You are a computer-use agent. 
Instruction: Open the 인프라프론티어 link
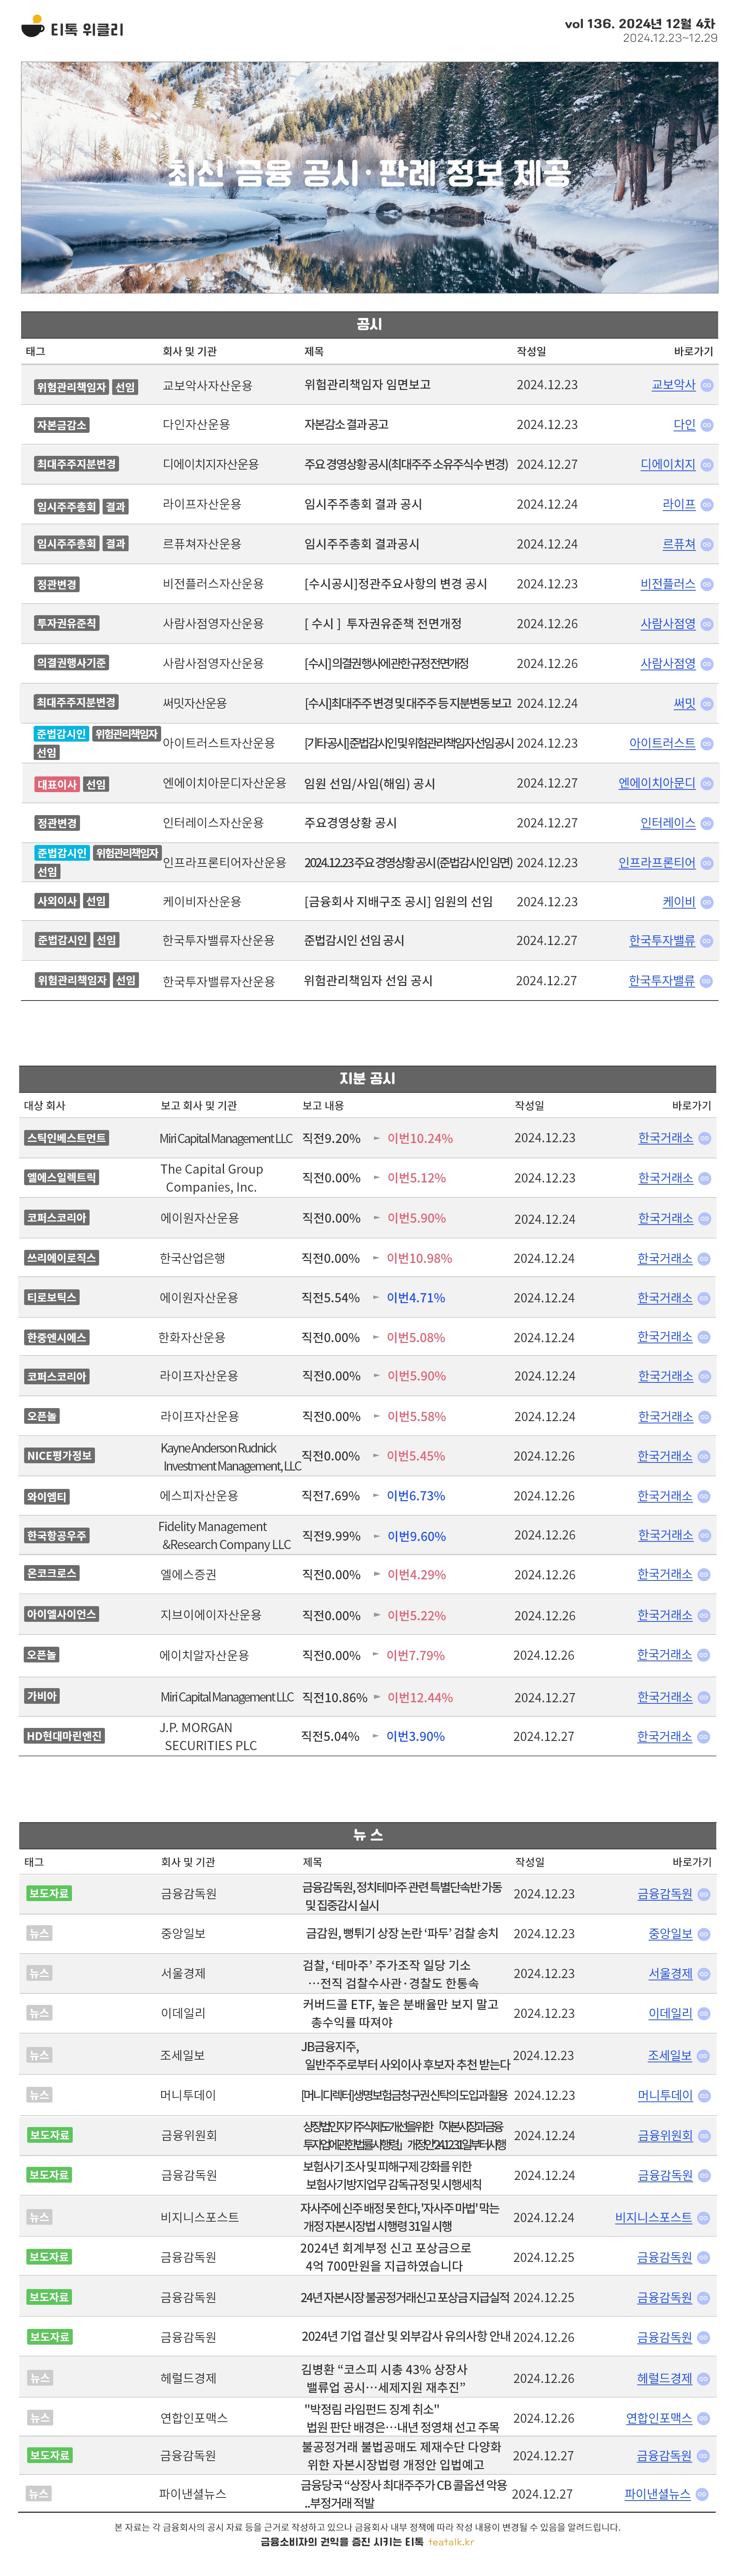pos(657,863)
